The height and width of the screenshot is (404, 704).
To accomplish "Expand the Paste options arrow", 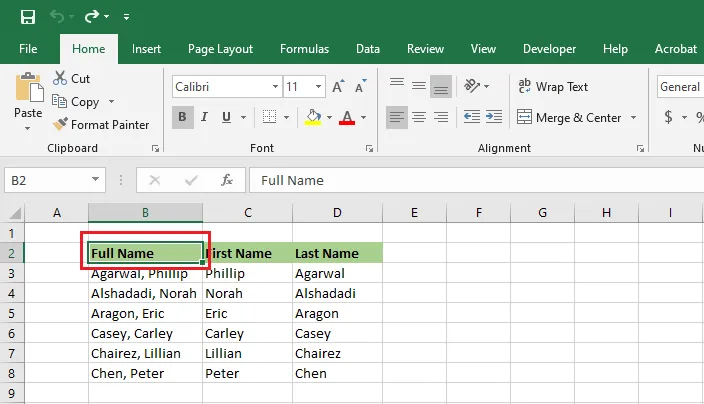I will (28, 129).
